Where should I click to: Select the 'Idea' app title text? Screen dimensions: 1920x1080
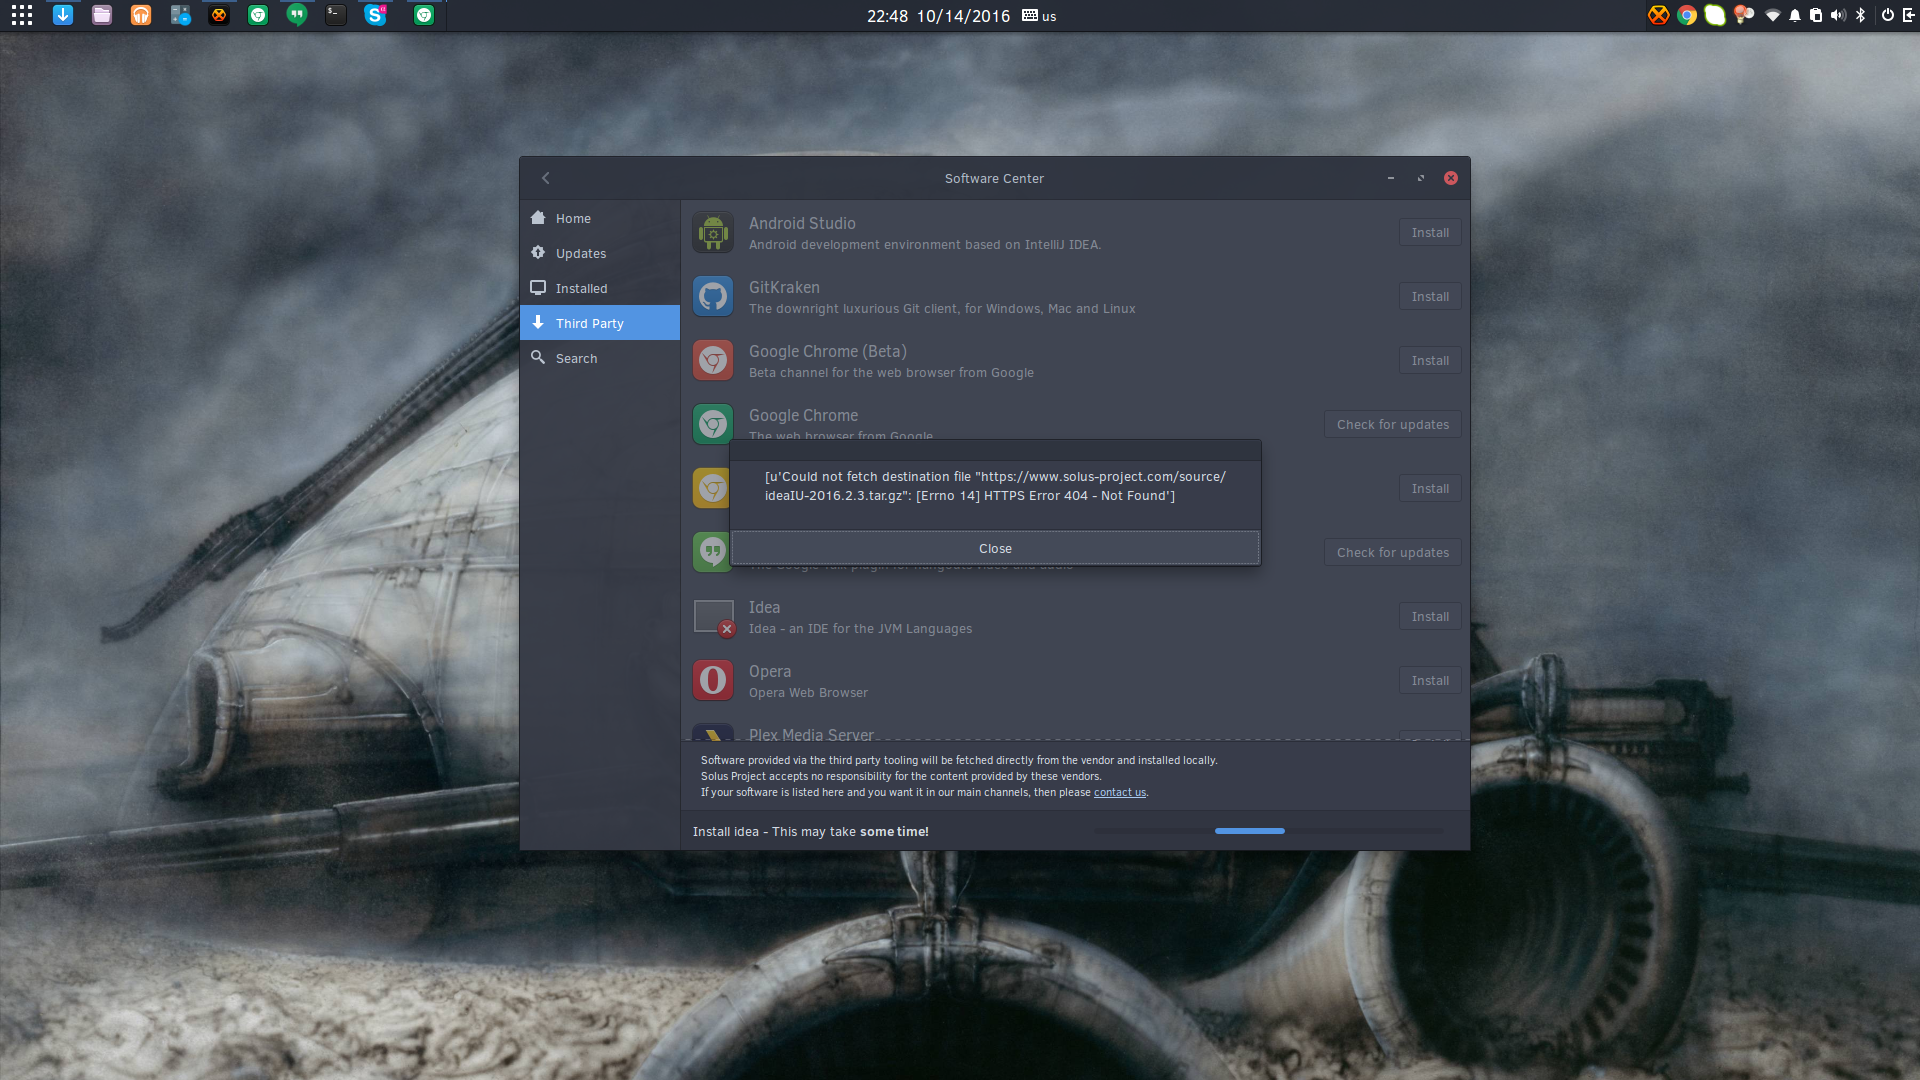(x=764, y=607)
